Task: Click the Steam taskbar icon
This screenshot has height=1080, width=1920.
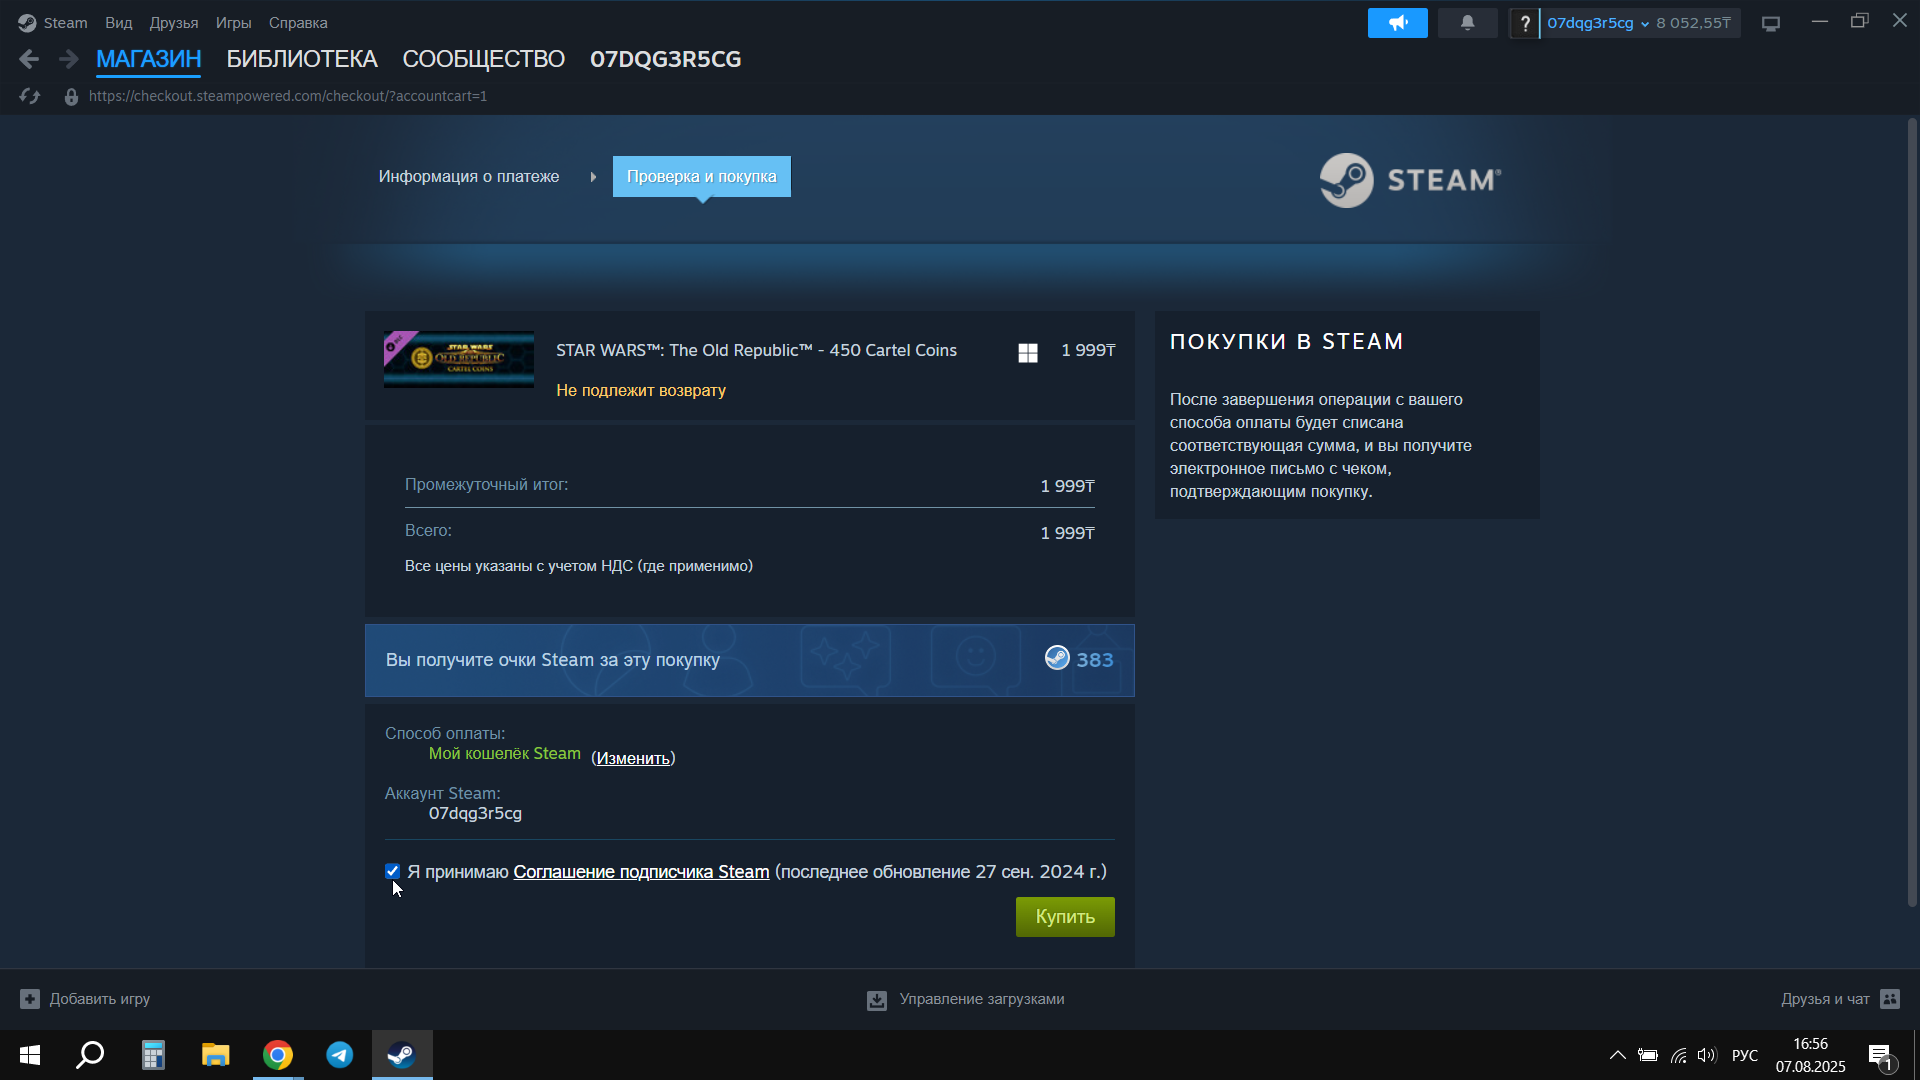Action: (x=402, y=1055)
